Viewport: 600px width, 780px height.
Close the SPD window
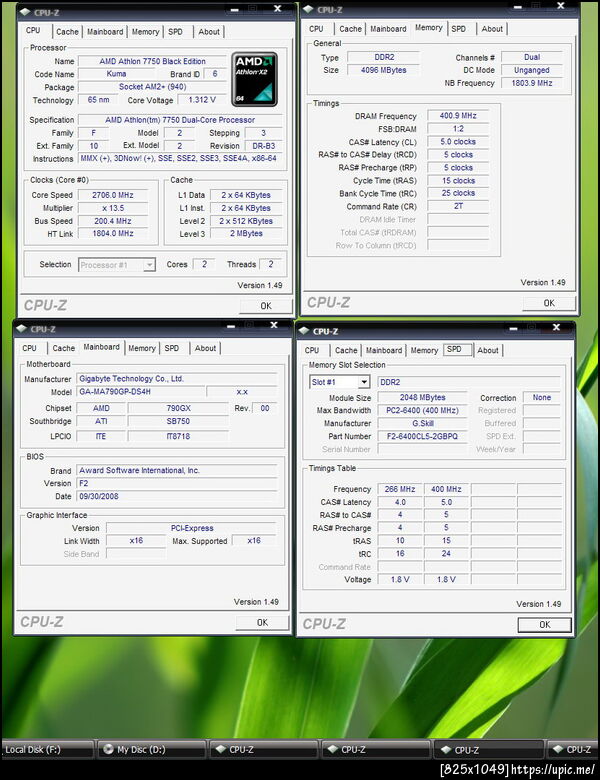(x=556, y=327)
